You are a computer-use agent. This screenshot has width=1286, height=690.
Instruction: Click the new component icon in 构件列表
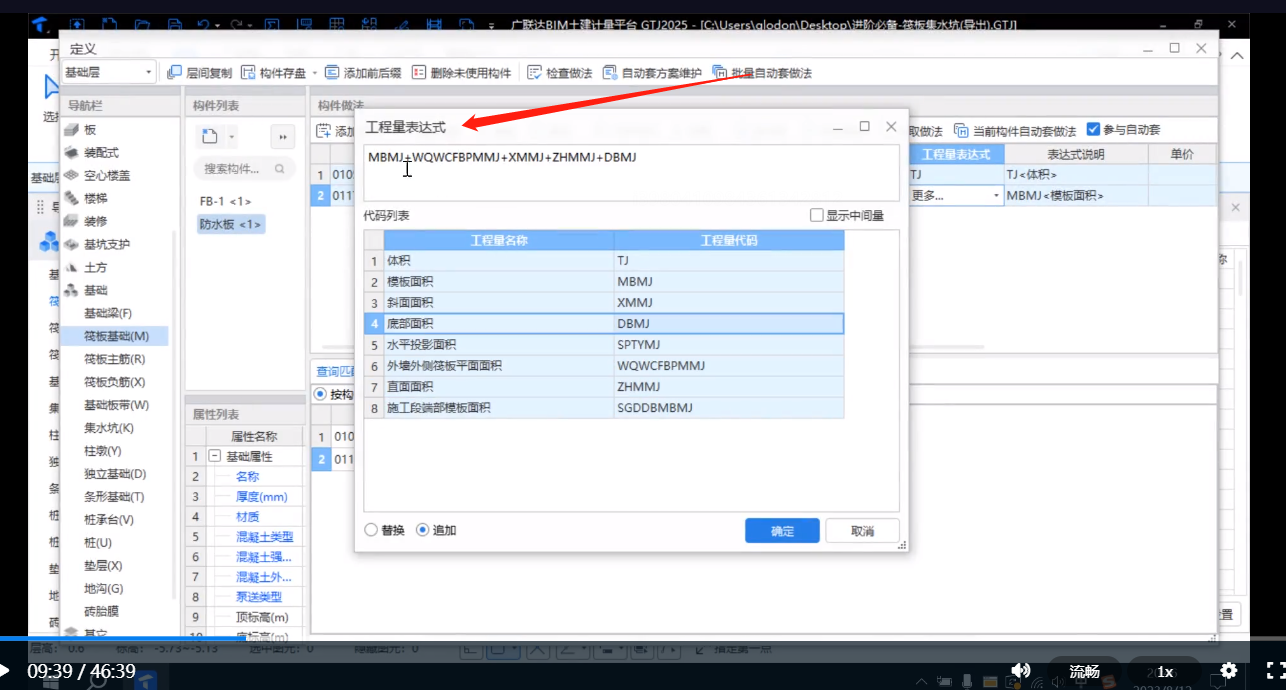point(209,136)
